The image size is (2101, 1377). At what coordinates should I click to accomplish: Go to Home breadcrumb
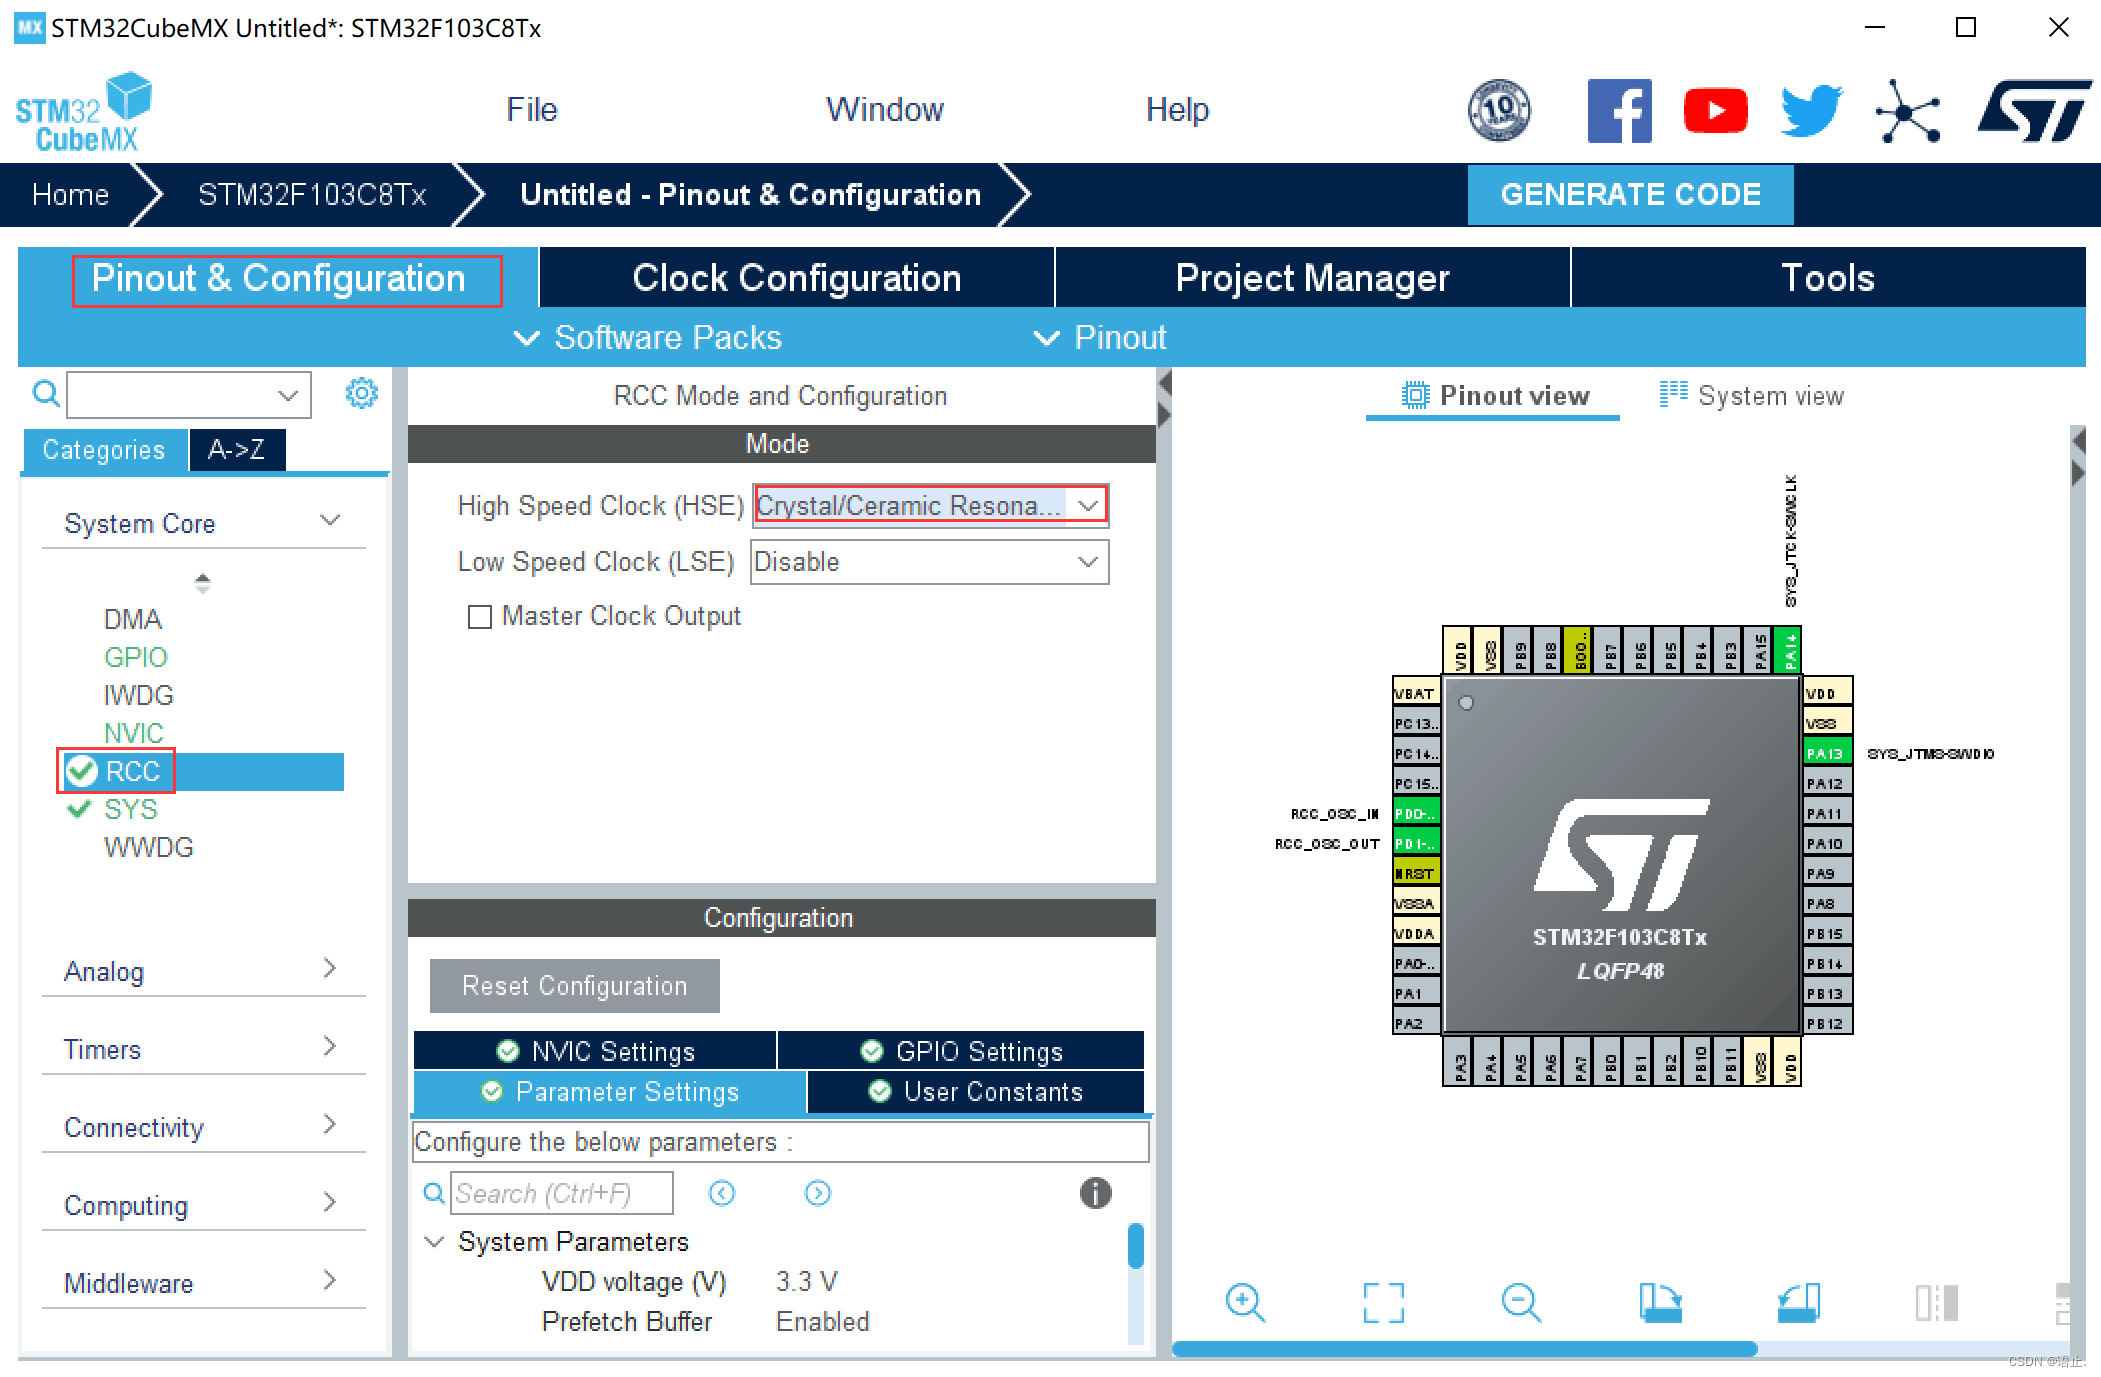70,194
